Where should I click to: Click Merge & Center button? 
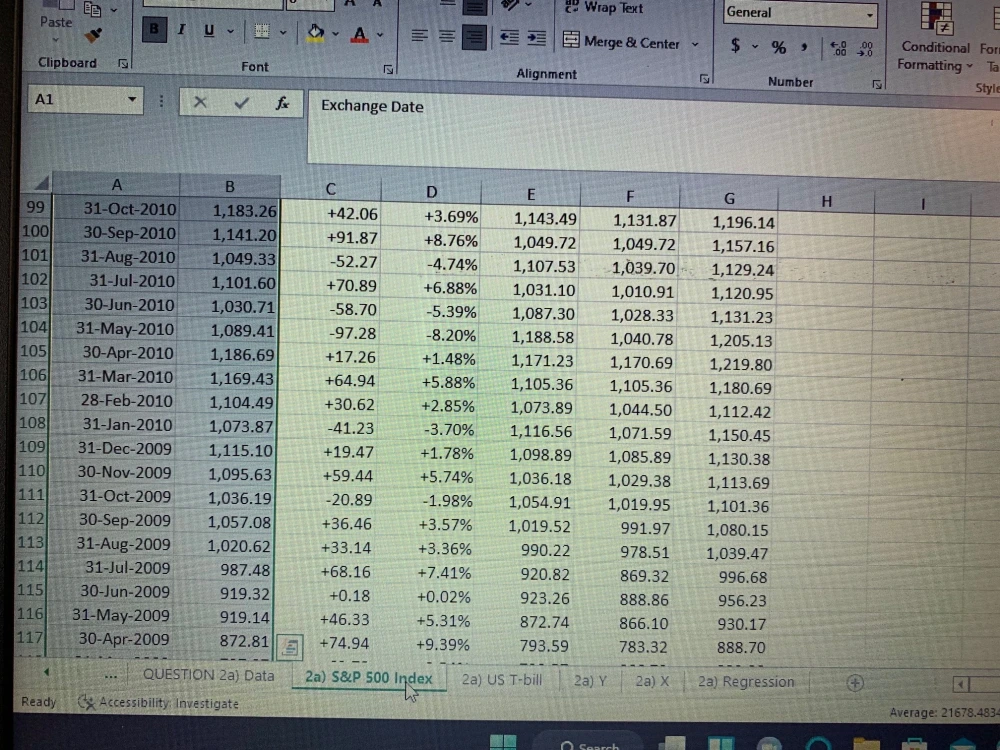coord(621,42)
